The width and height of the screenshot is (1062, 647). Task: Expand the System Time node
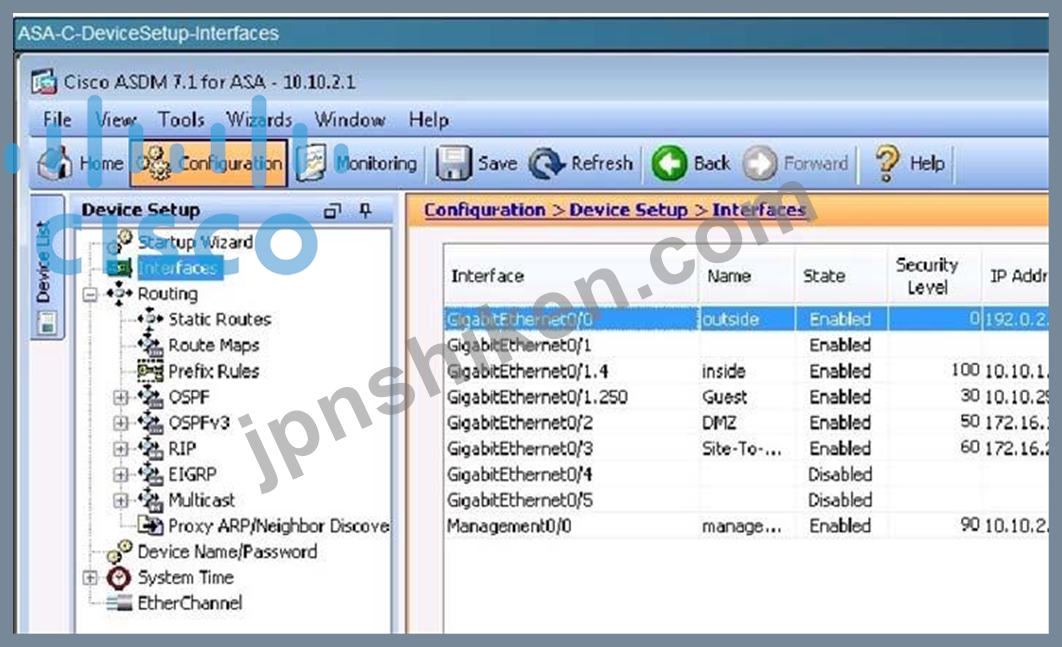(90, 578)
